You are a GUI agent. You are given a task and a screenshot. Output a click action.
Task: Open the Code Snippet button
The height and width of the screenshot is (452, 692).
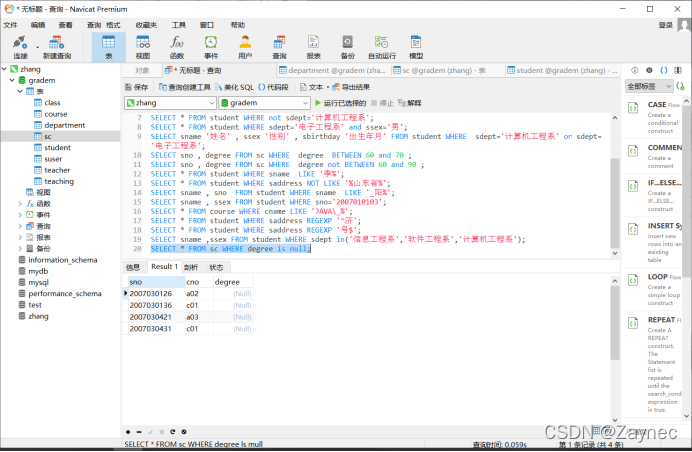pos(273,87)
